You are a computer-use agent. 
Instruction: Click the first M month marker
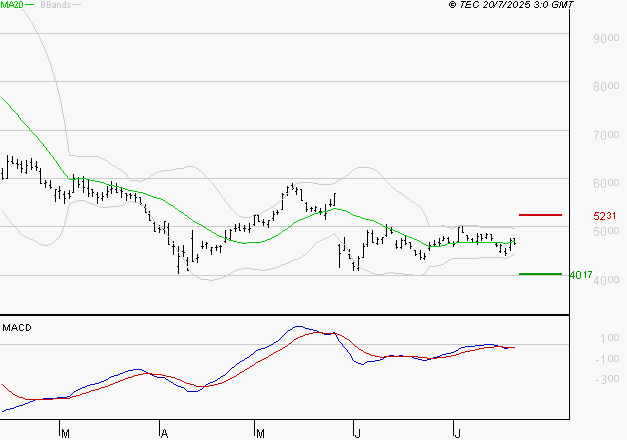(x=66, y=434)
